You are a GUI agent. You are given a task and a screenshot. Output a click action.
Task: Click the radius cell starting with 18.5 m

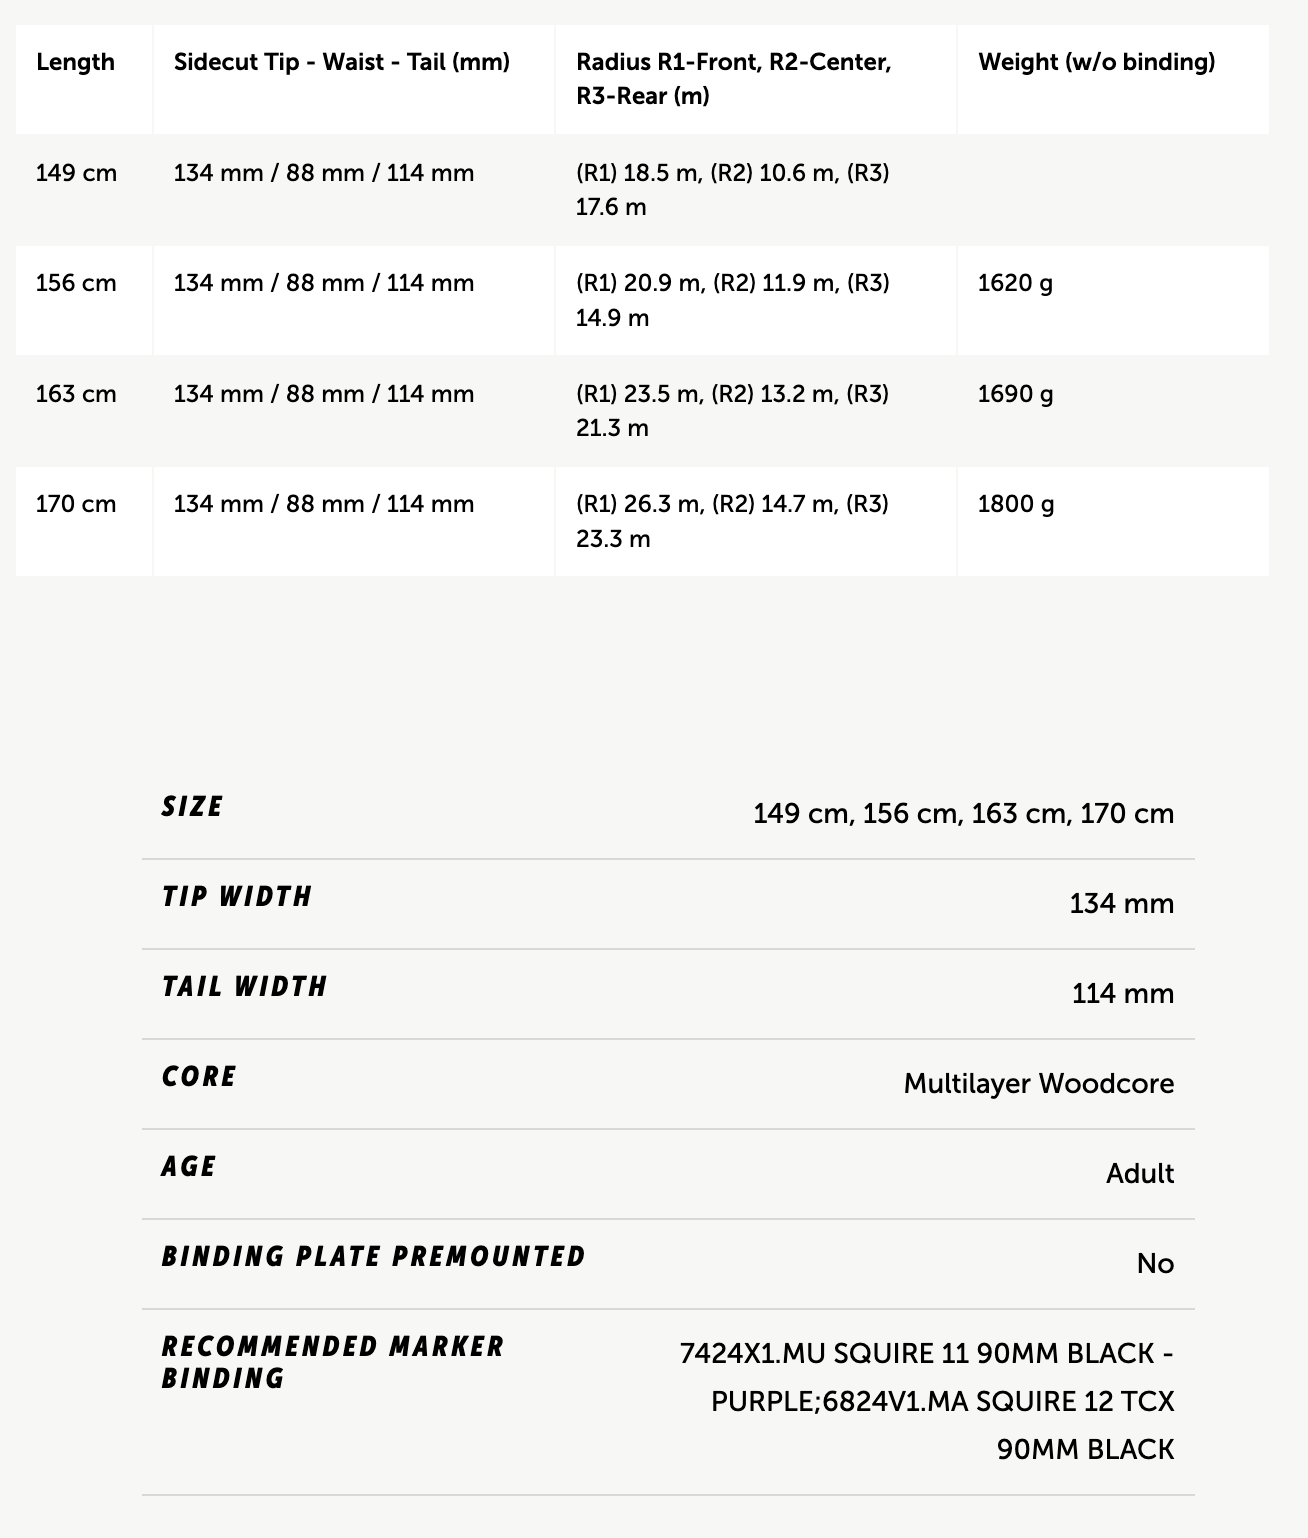(732, 190)
